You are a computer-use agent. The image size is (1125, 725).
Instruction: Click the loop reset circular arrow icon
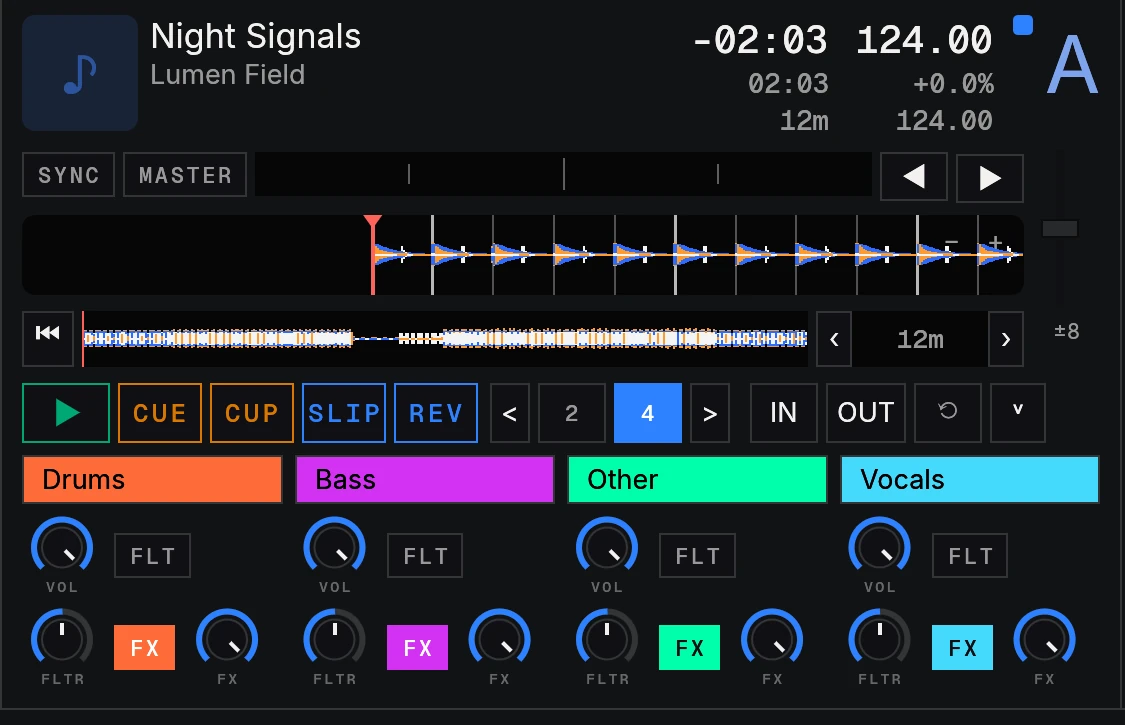(x=948, y=412)
